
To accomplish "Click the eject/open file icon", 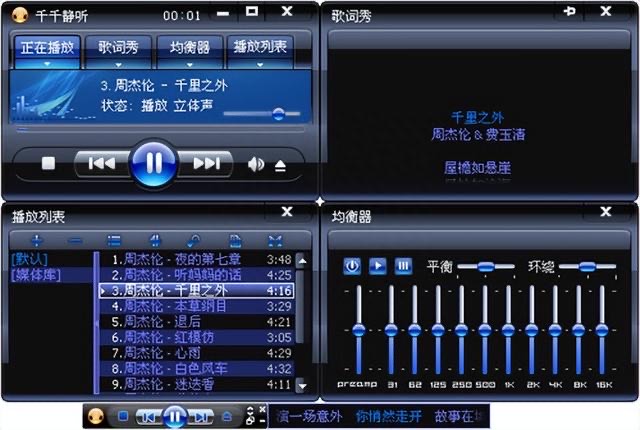I will pyautogui.click(x=280, y=165).
